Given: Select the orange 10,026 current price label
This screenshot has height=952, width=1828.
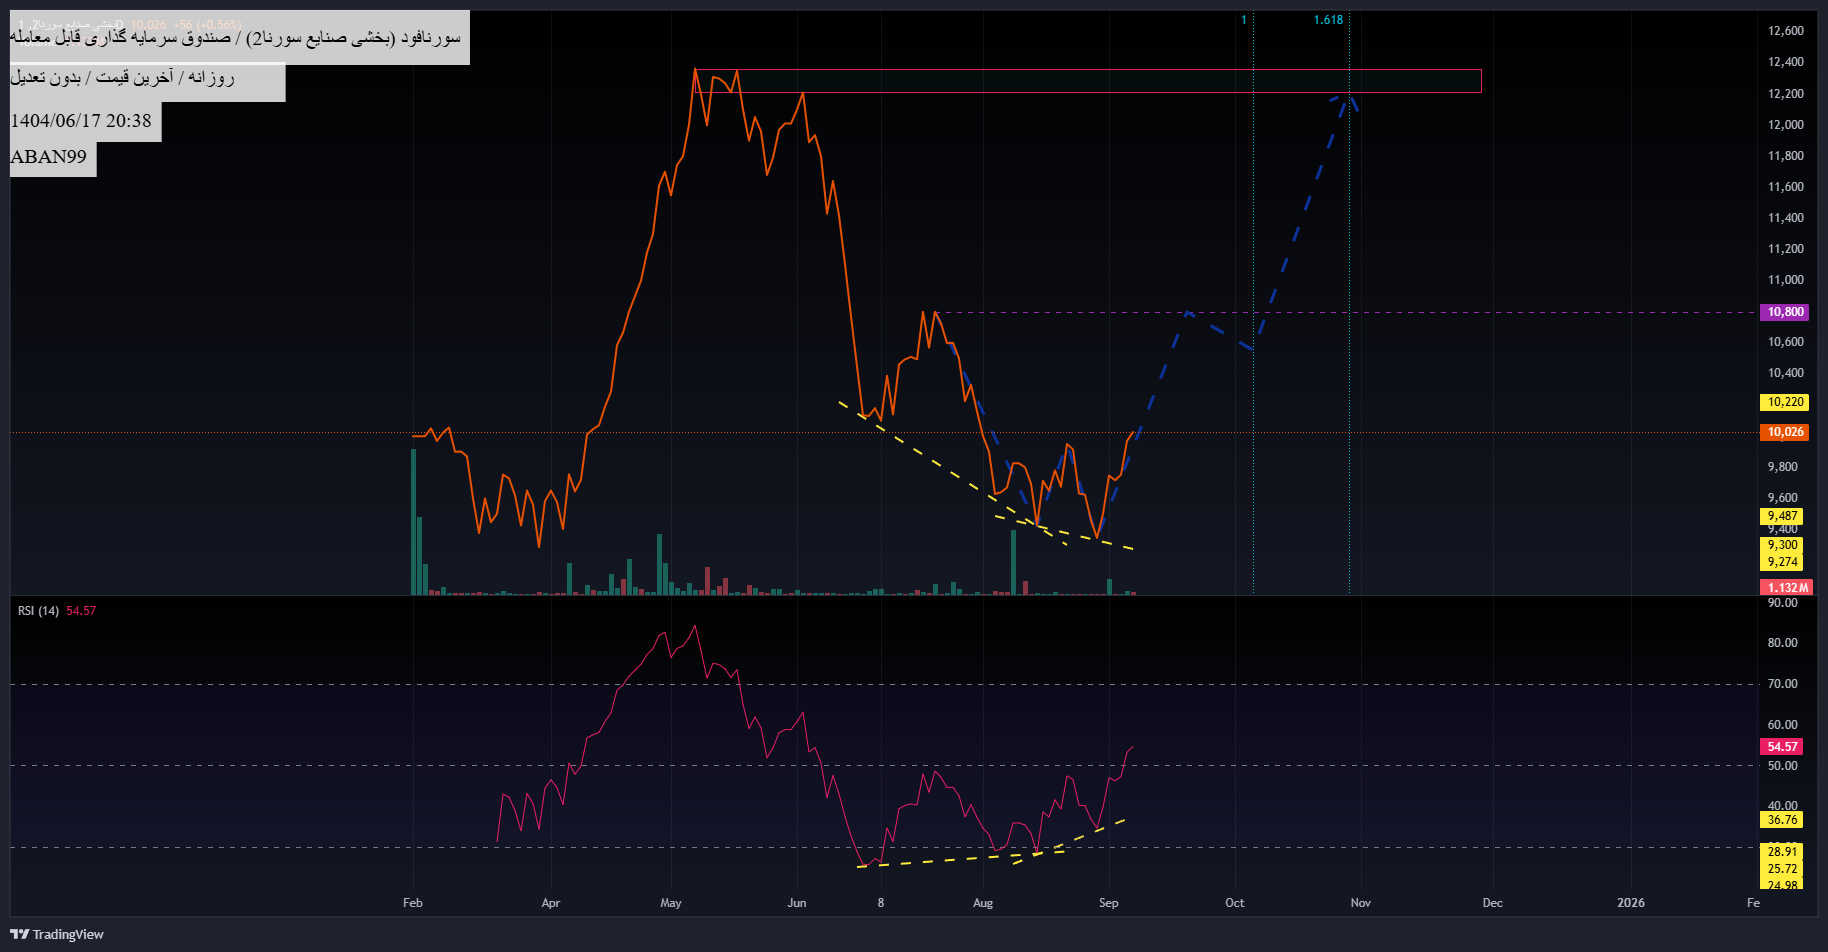Looking at the screenshot, I should coord(1784,432).
